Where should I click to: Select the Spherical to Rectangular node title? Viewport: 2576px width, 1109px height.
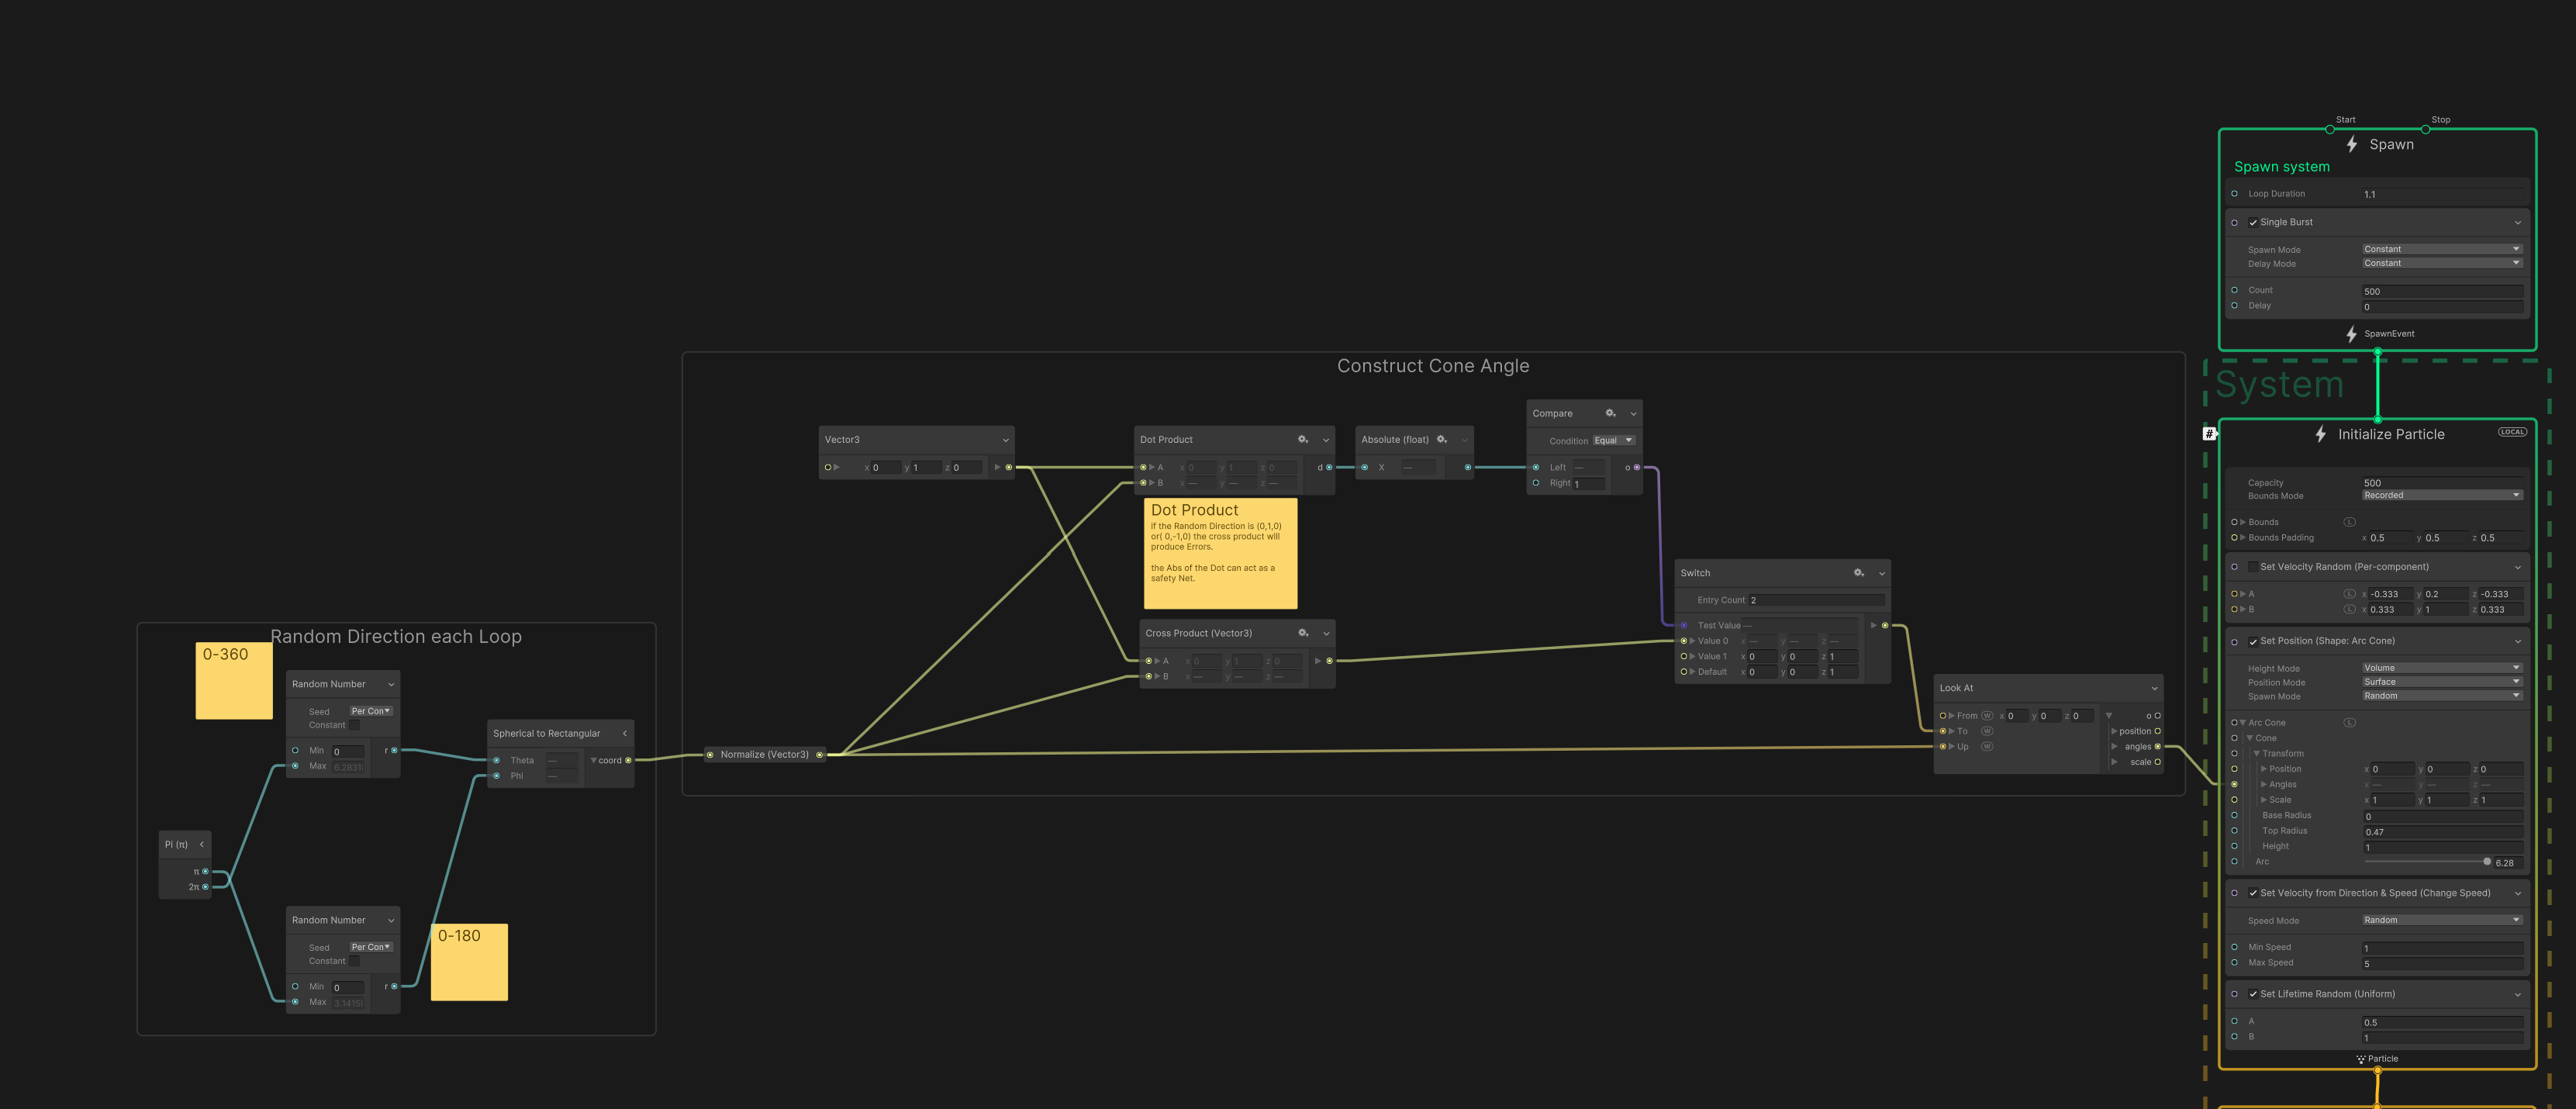pyautogui.click(x=546, y=733)
